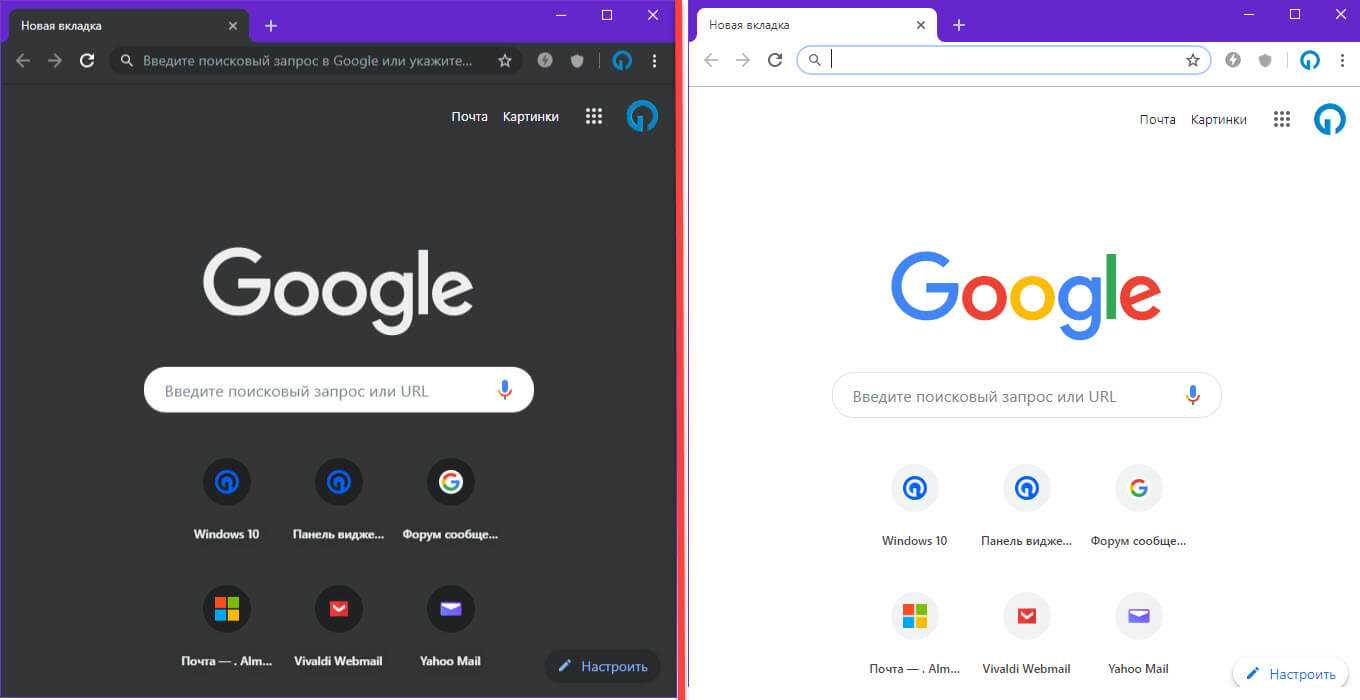Open Google apps grid in light window

[1282, 120]
